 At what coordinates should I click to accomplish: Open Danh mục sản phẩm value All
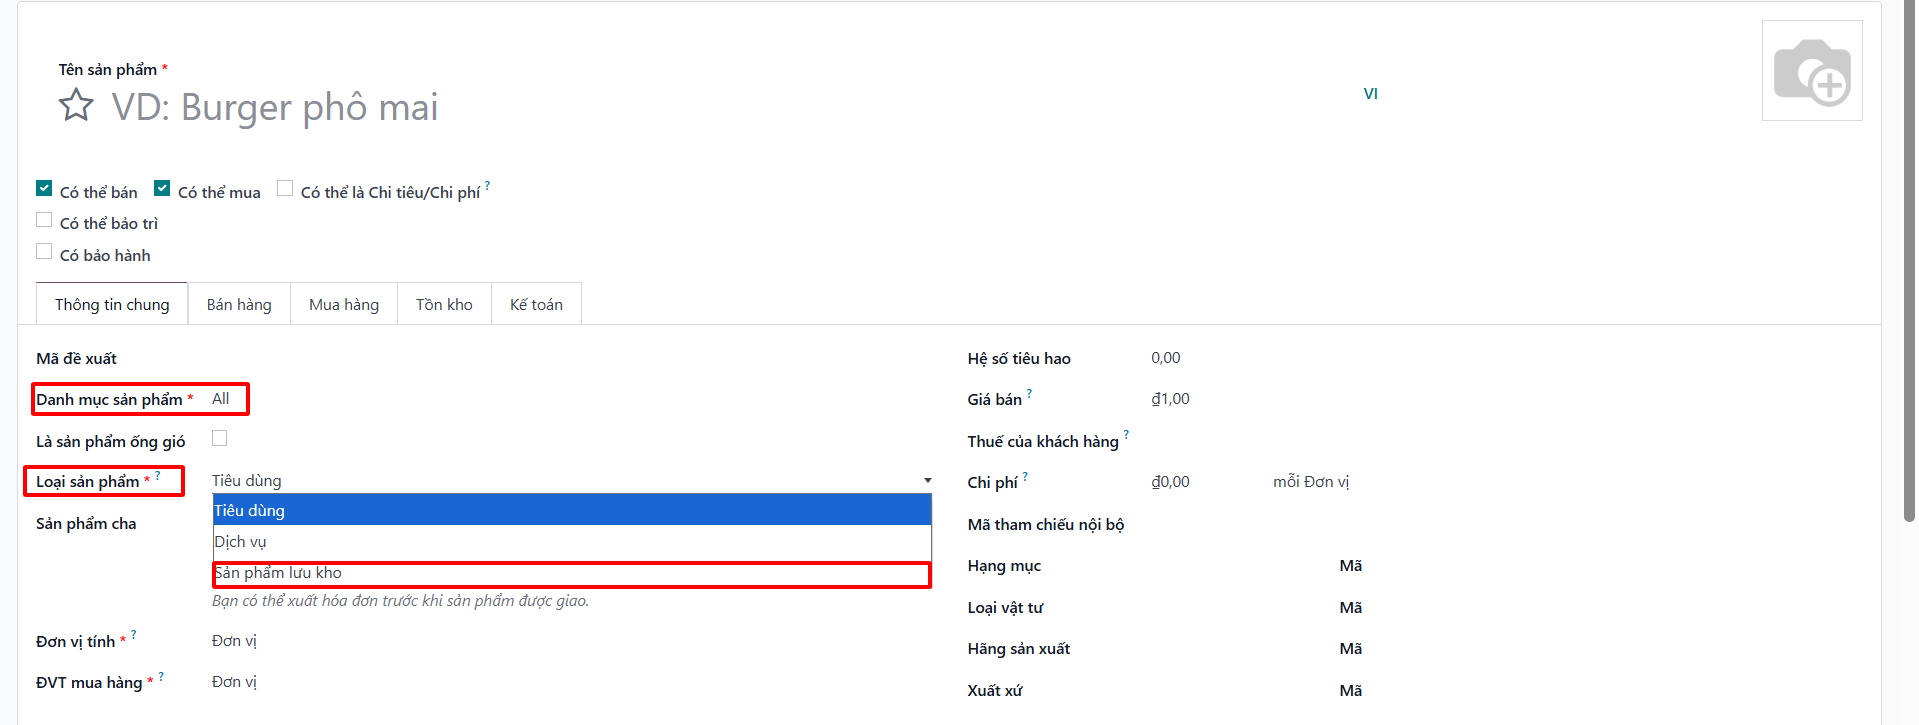(x=221, y=398)
